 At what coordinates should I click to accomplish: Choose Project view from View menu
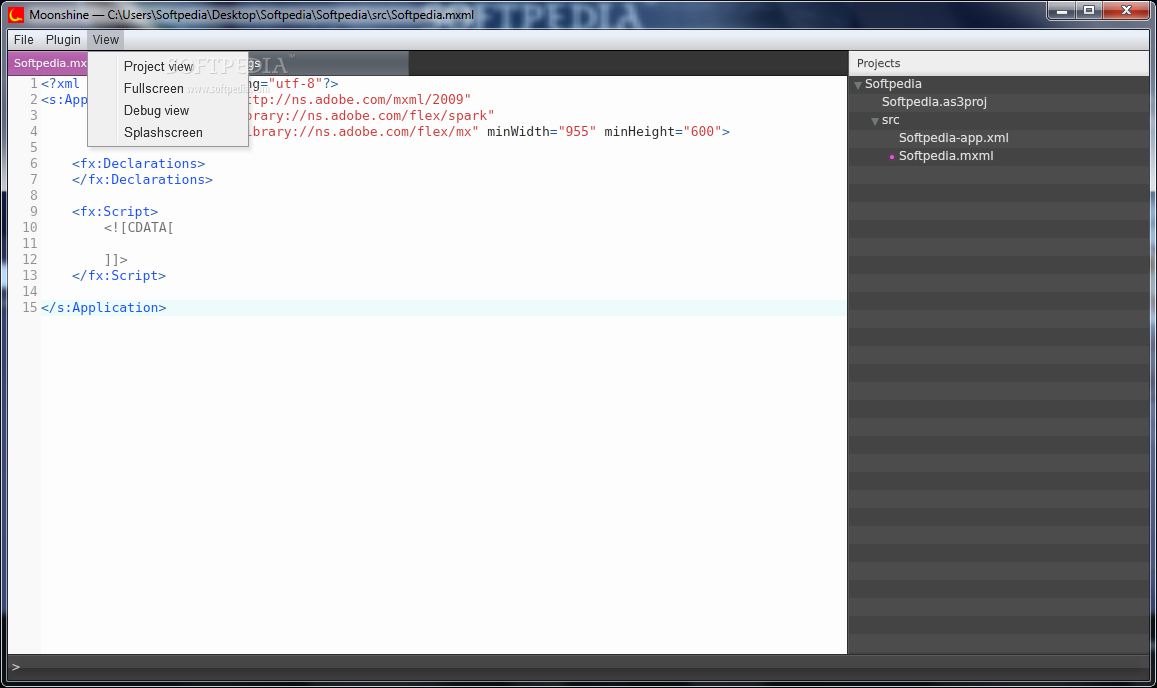point(158,66)
